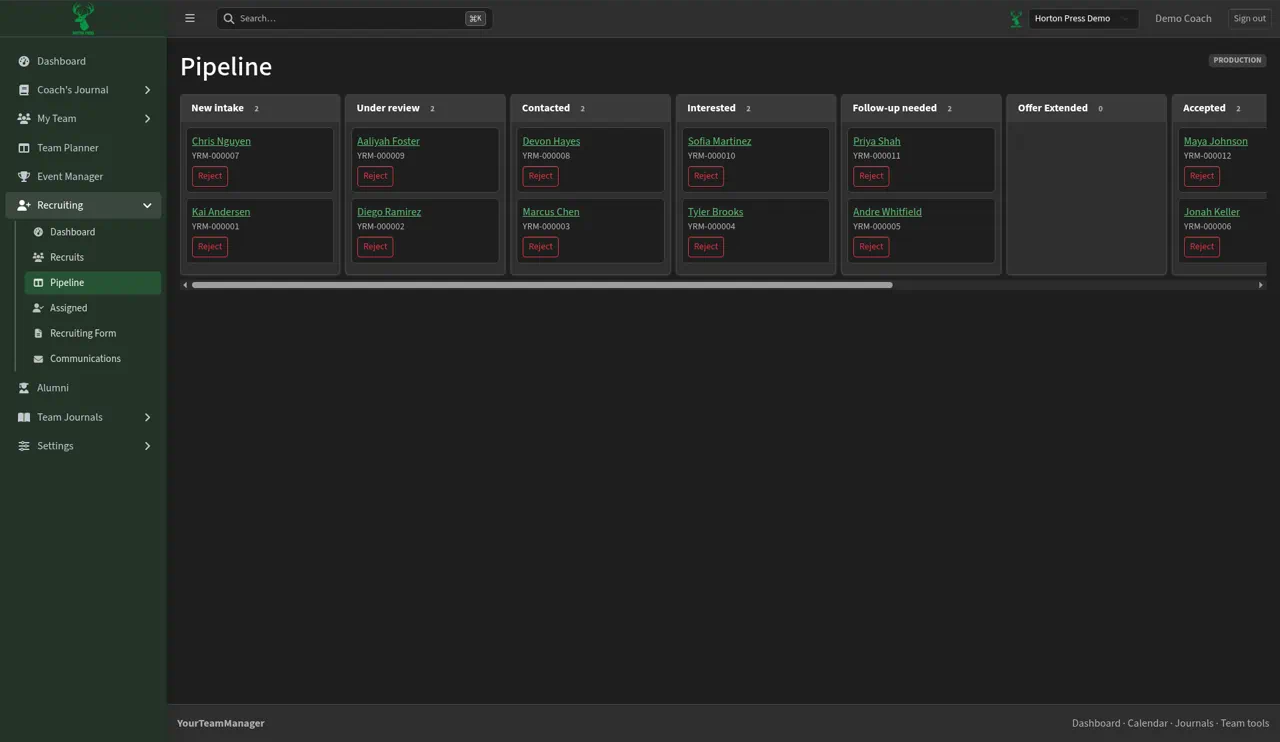Open Alumni in the sidebar
Image resolution: width=1280 pixels, height=742 pixels.
[x=83, y=388]
